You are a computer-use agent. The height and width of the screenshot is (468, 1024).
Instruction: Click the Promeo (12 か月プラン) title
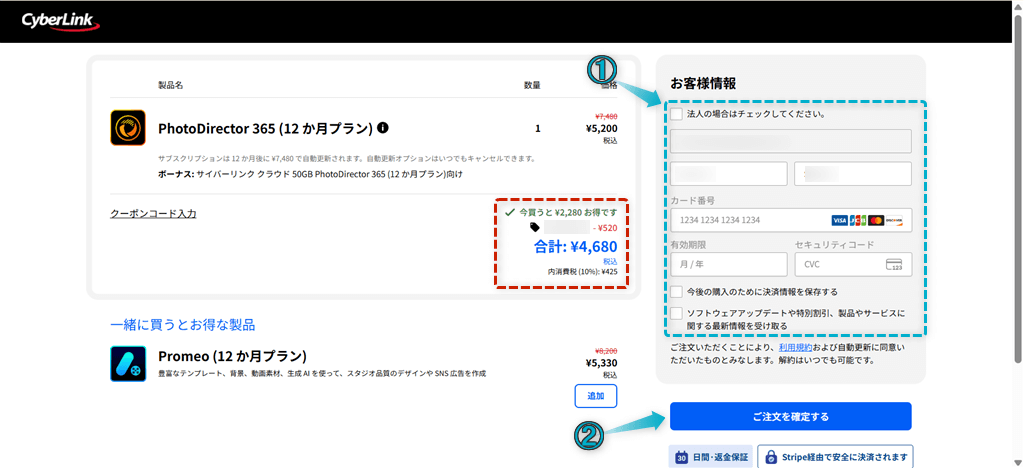[232, 356]
